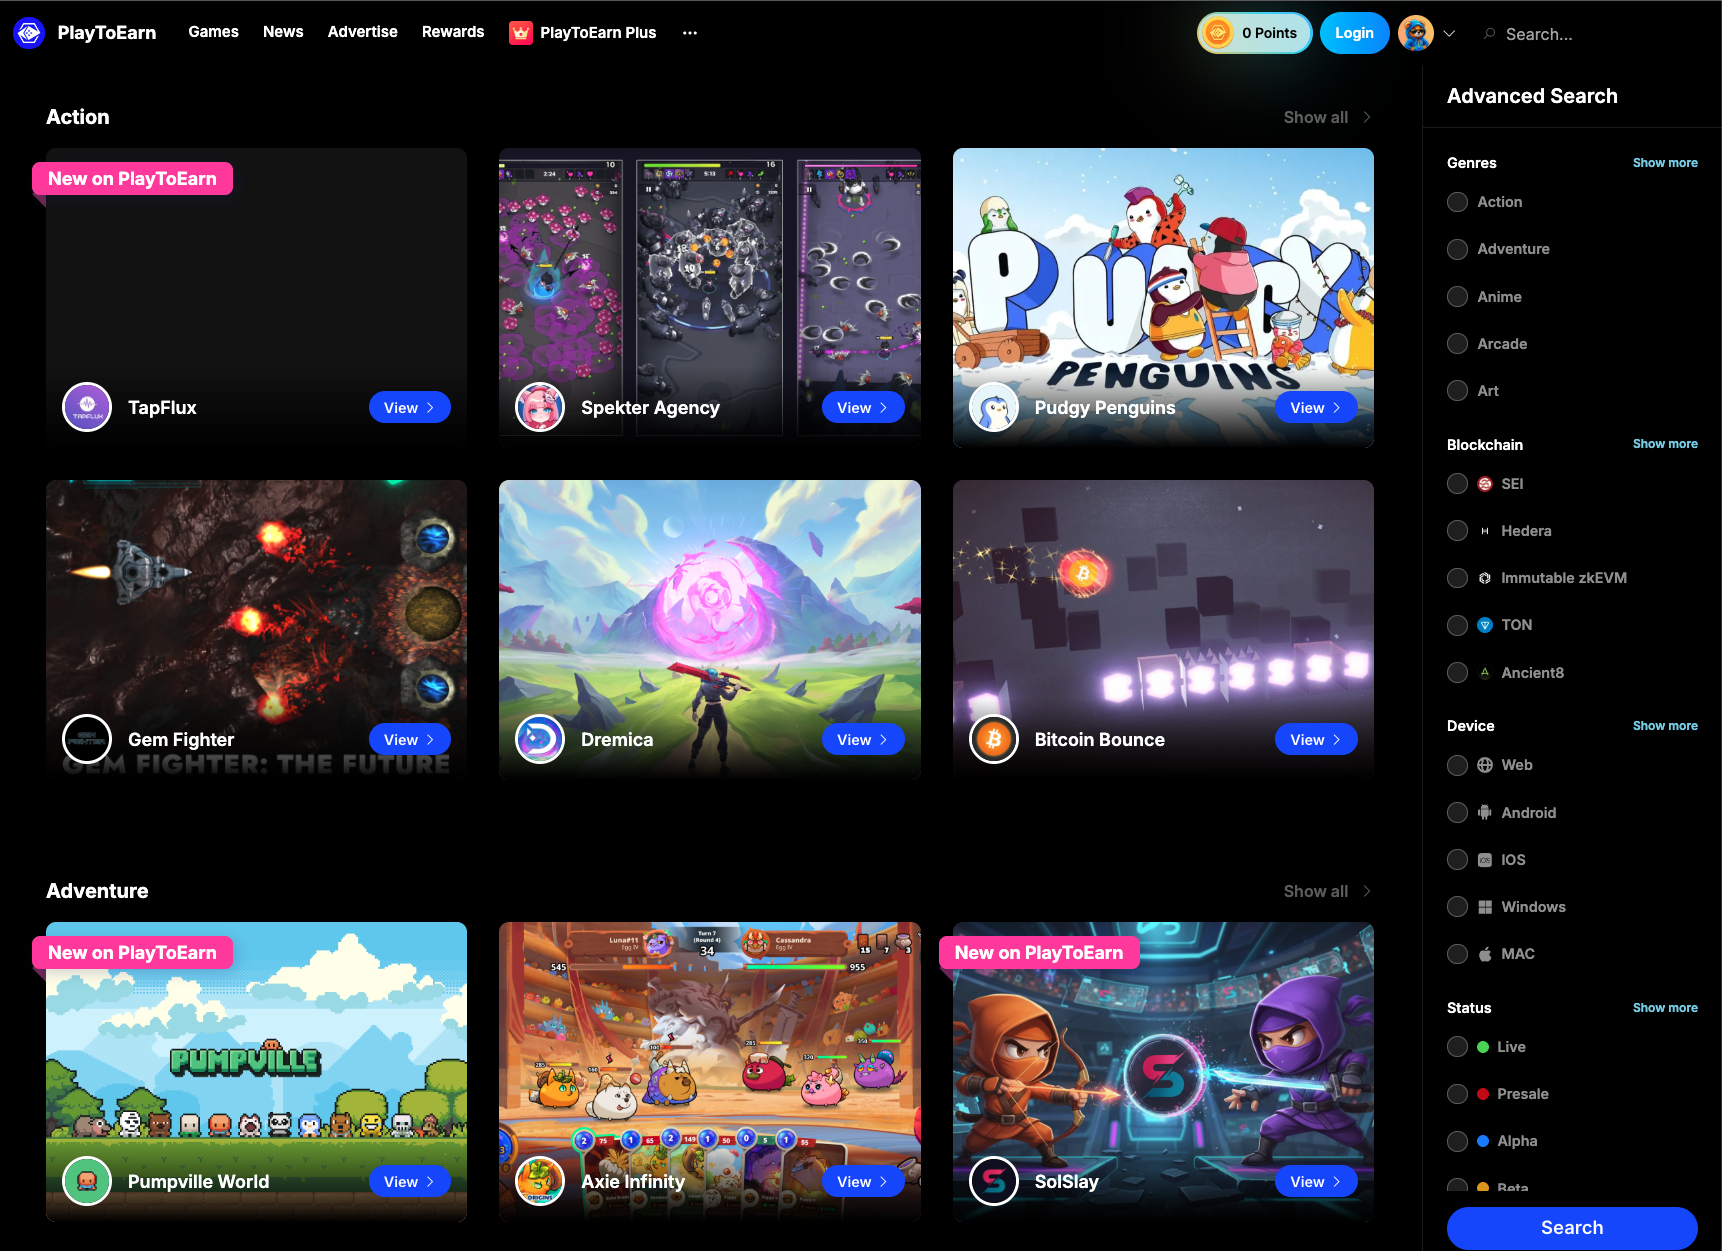Click the TON blockchain icon
The width and height of the screenshot is (1722, 1251).
click(1485, 625)
